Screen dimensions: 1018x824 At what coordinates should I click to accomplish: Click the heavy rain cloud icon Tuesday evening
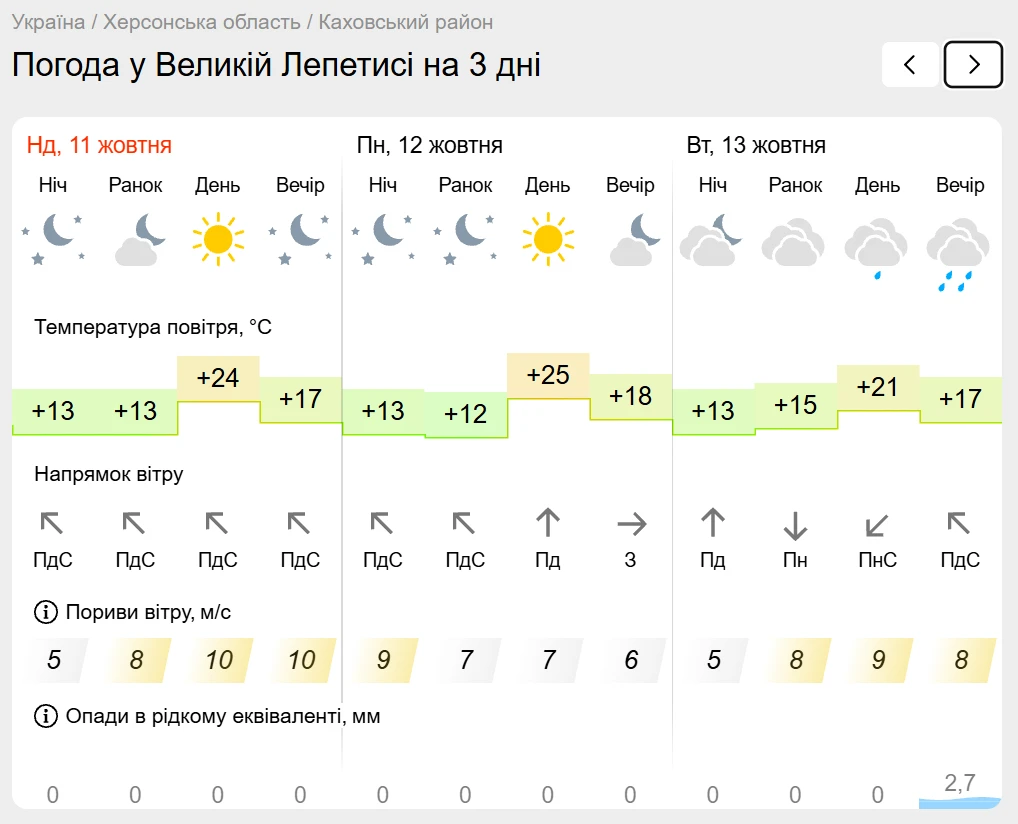(x=958, y=255)
